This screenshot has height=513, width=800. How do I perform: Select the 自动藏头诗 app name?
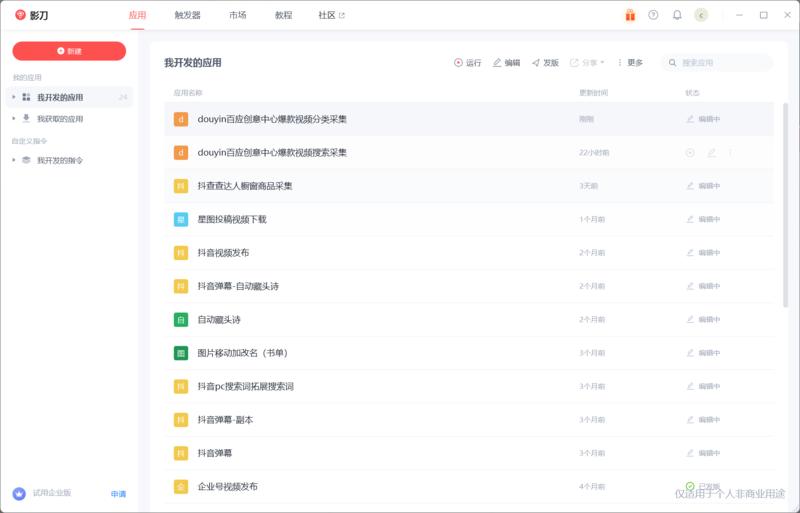(x=219, y=320)
